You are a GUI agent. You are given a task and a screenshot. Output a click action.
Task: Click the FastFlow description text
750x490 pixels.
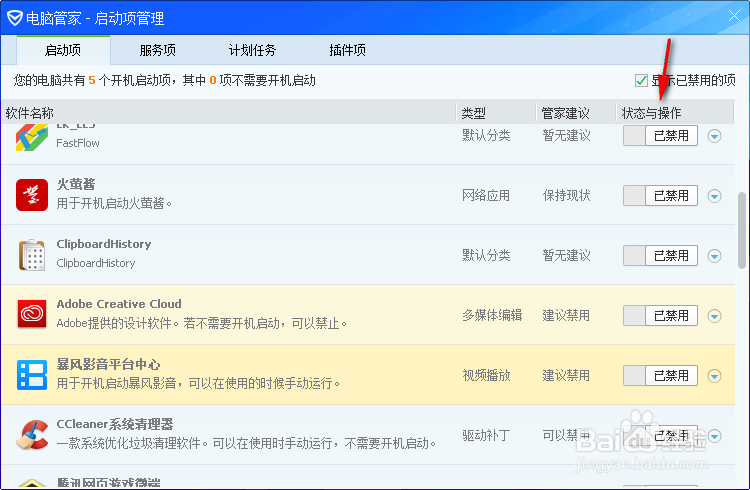point(78,143)
